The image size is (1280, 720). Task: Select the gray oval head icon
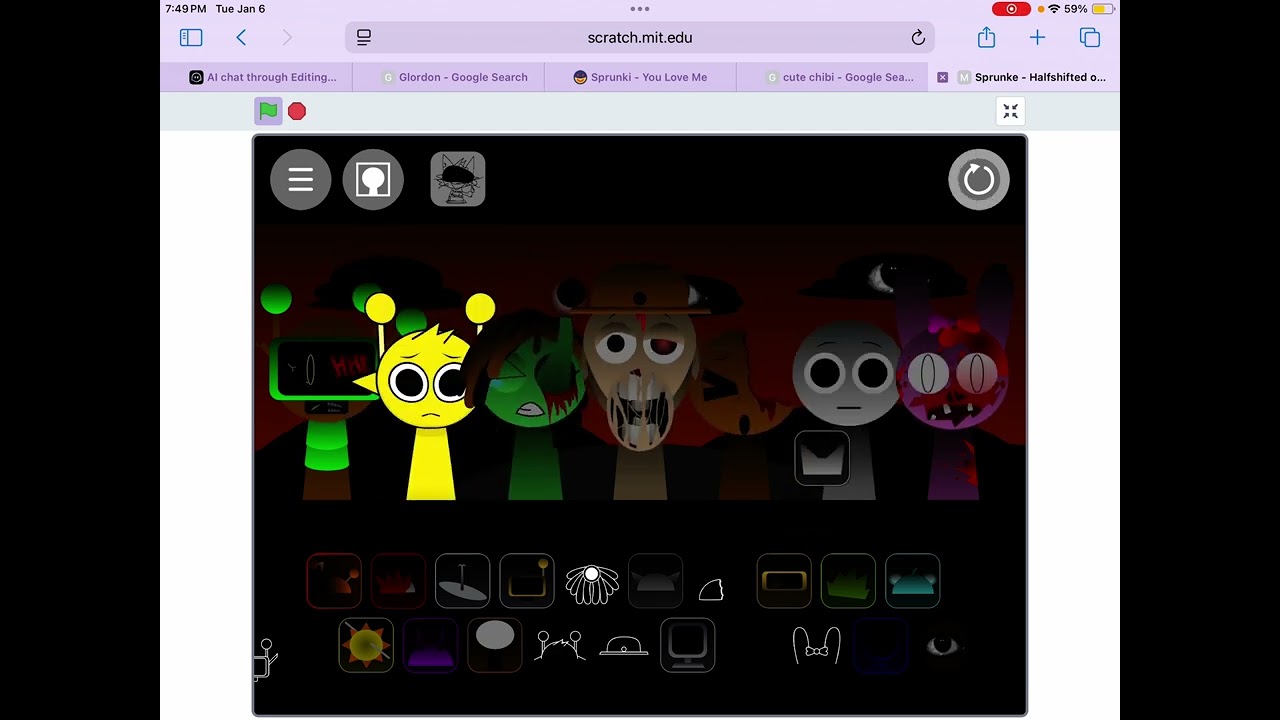coord(495,646)
